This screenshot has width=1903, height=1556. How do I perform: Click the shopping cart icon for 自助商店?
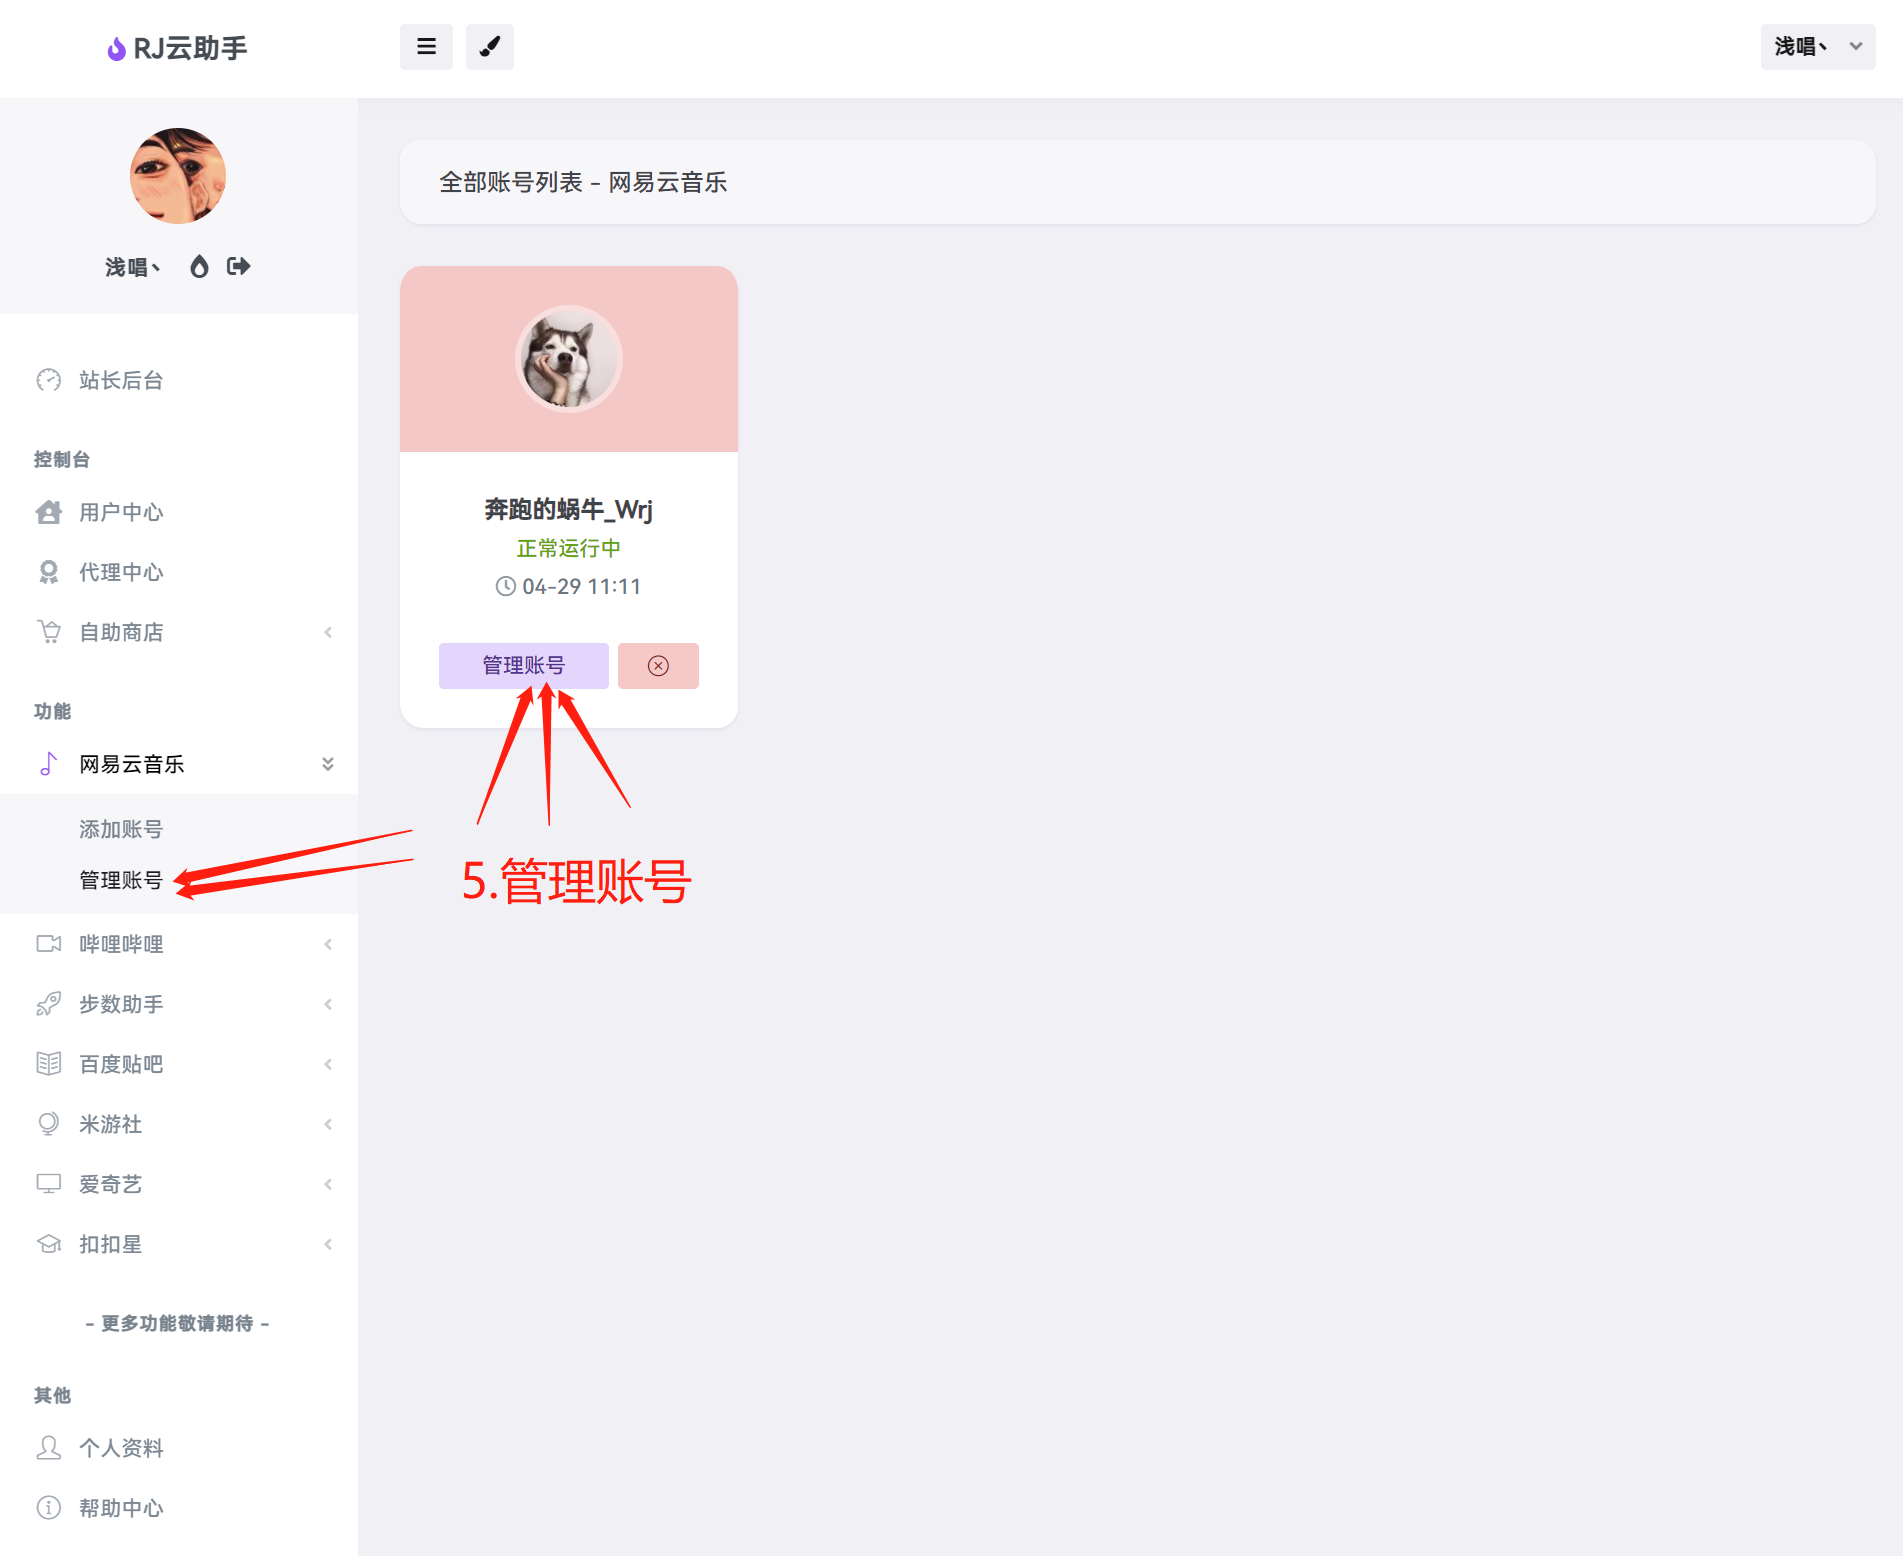48,632
